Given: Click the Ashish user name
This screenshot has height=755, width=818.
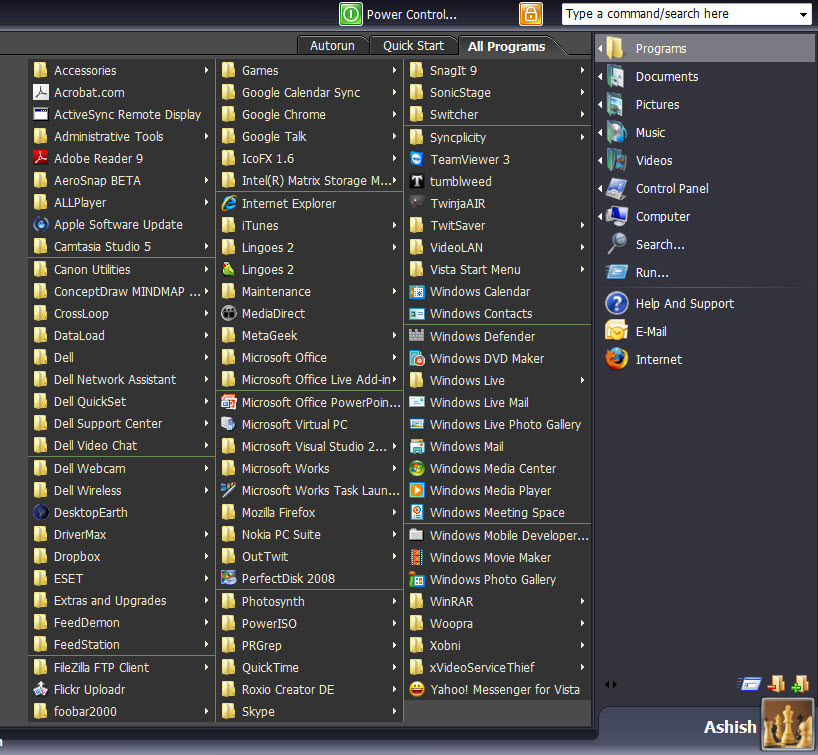Looking at the screenshot, I should (730, 727).
